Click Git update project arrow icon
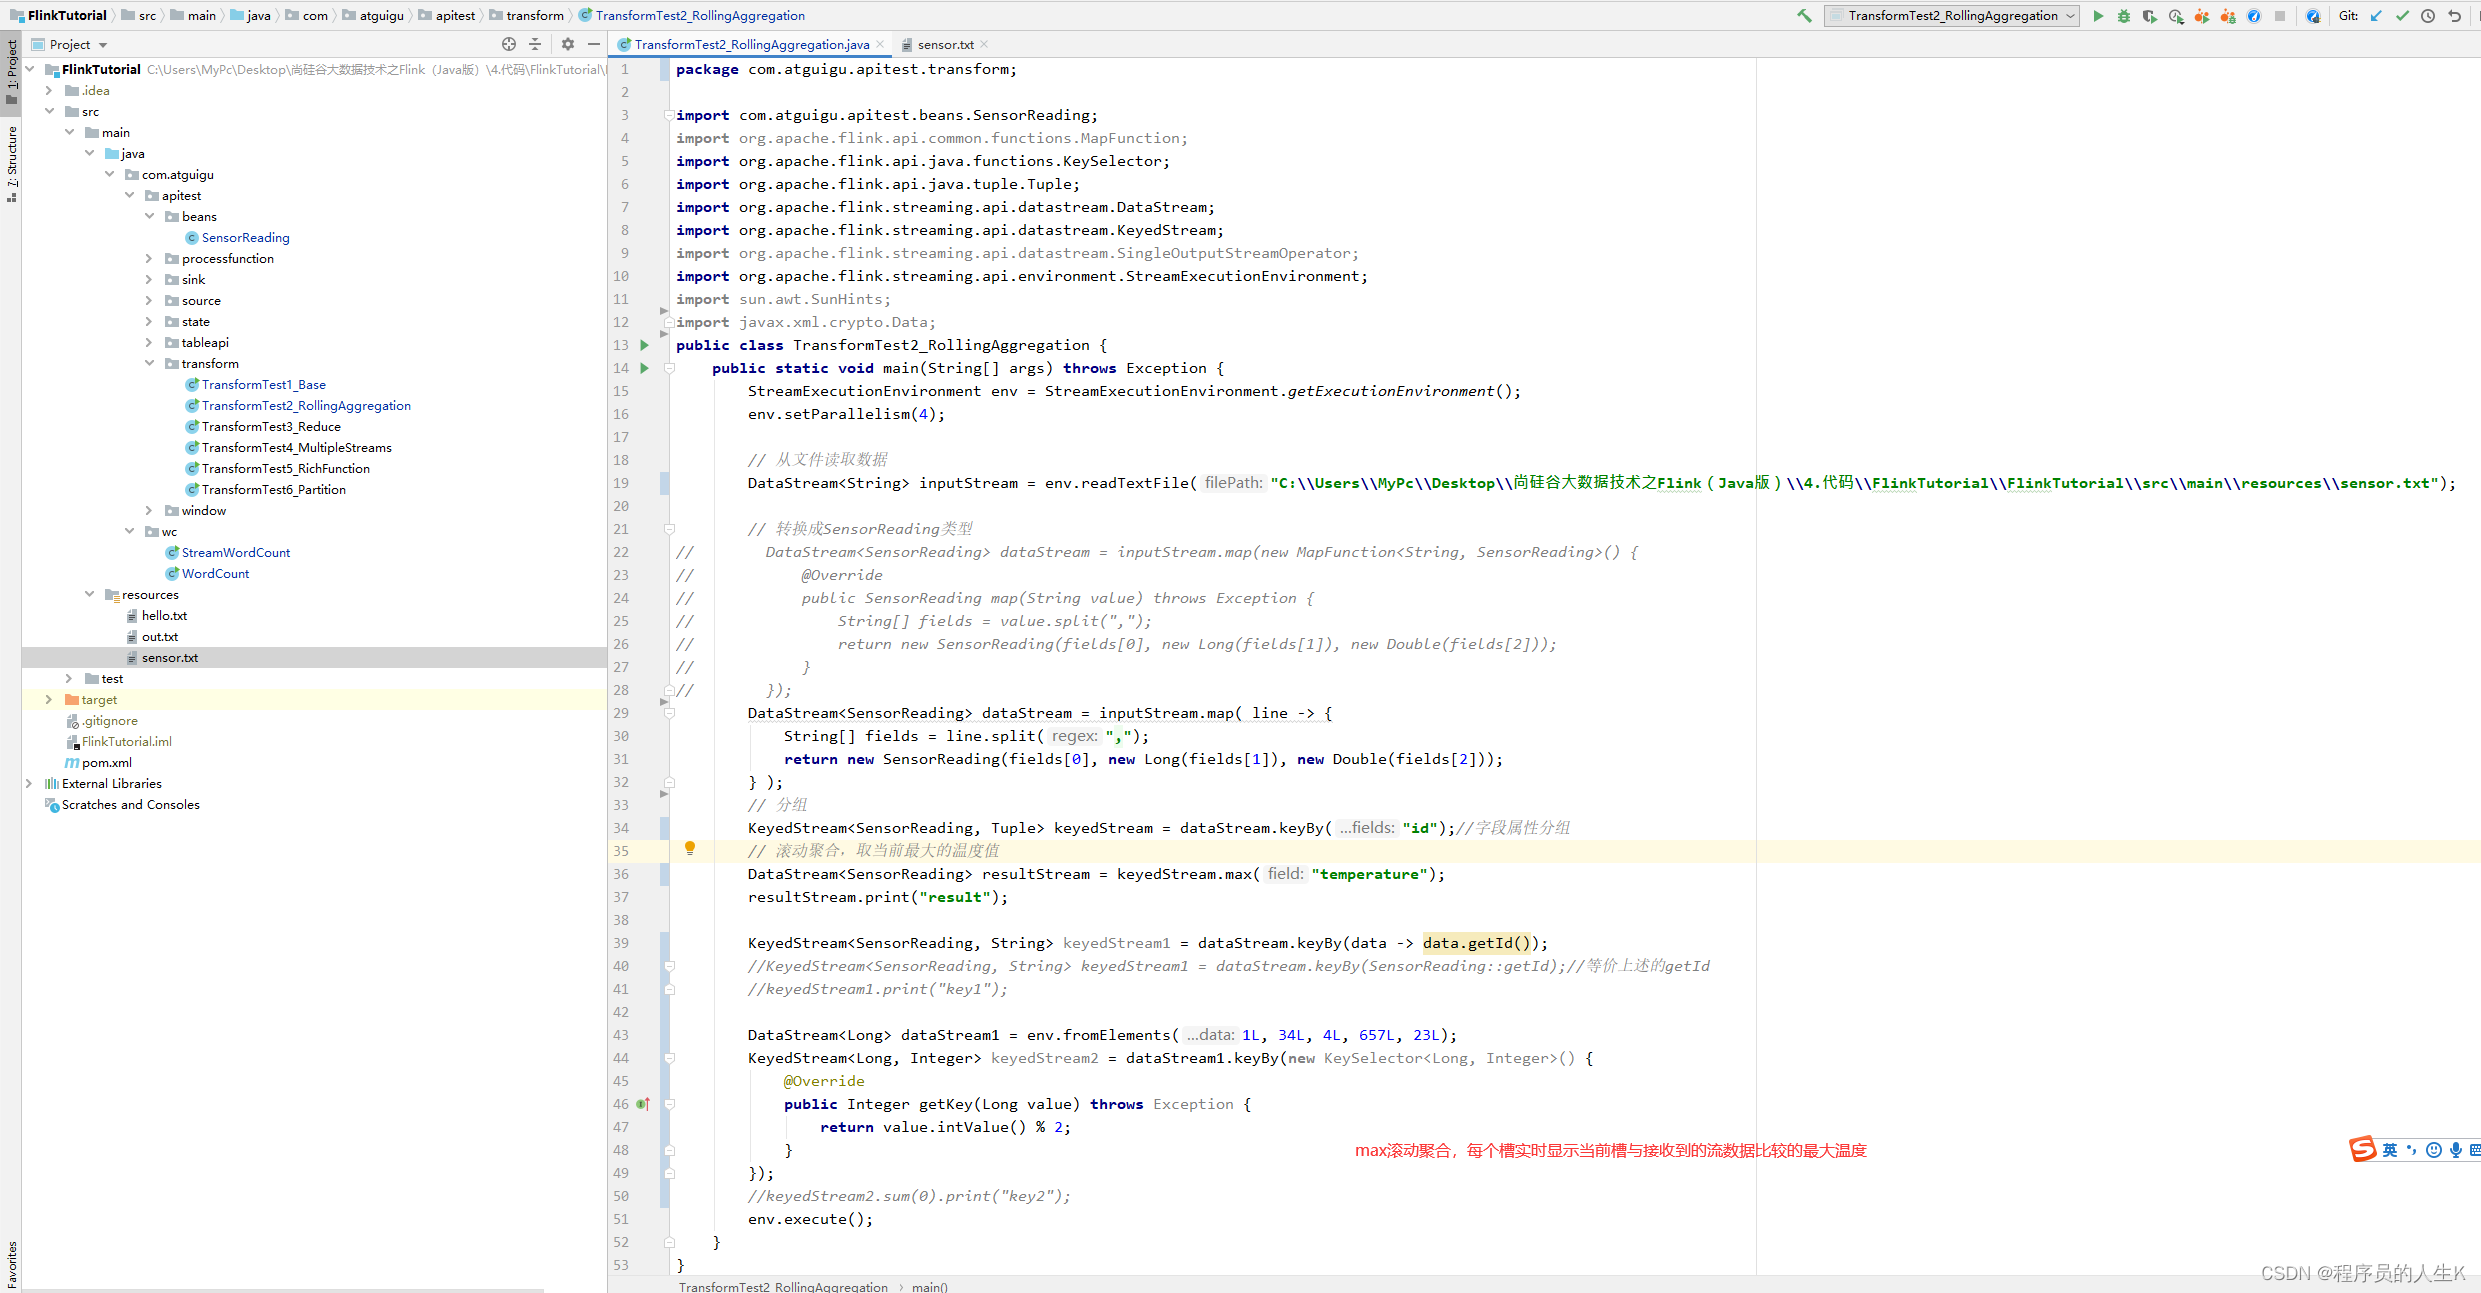The image size is (2481, 1293). (x=2376, y=16)
